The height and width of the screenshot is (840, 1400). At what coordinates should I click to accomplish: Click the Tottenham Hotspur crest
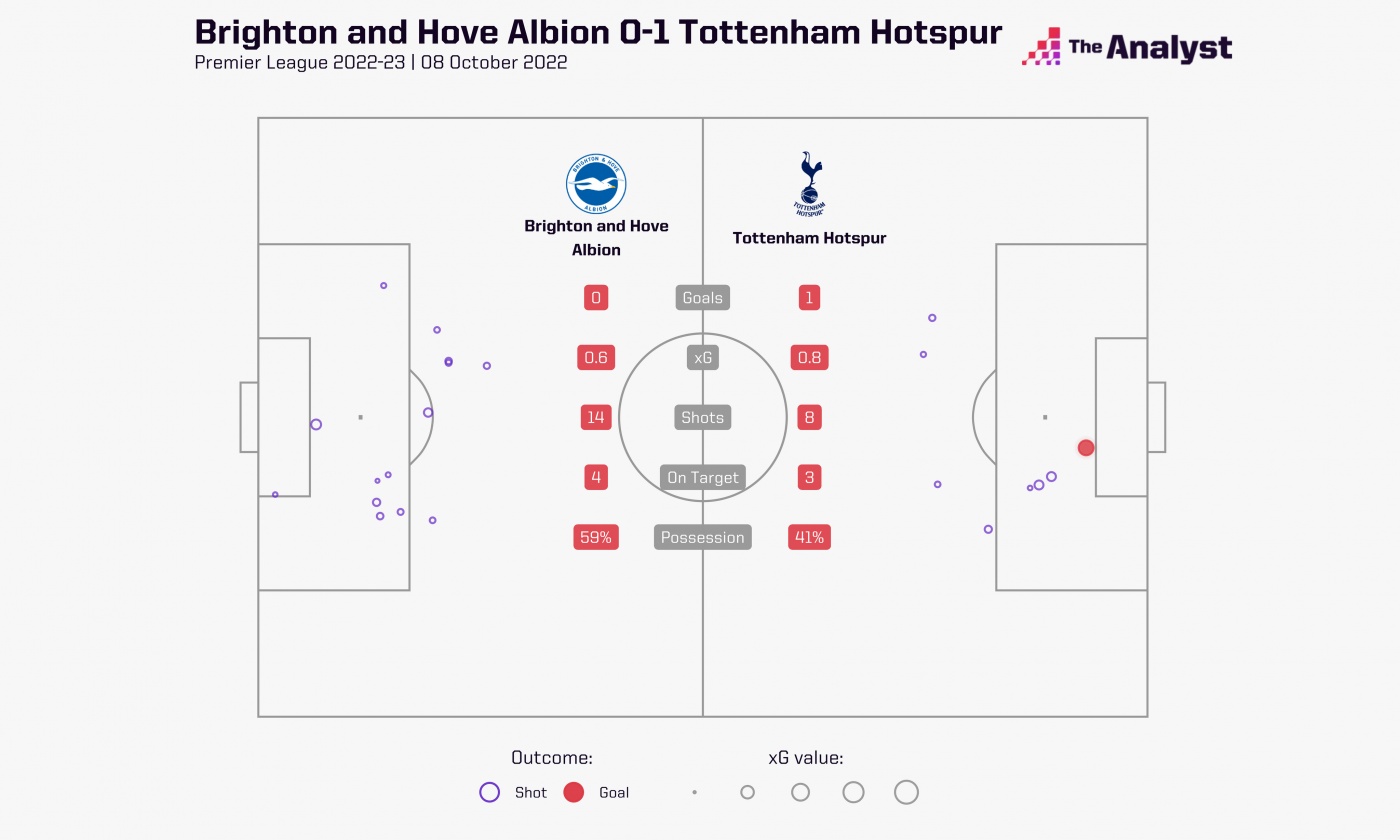(809, 184)
